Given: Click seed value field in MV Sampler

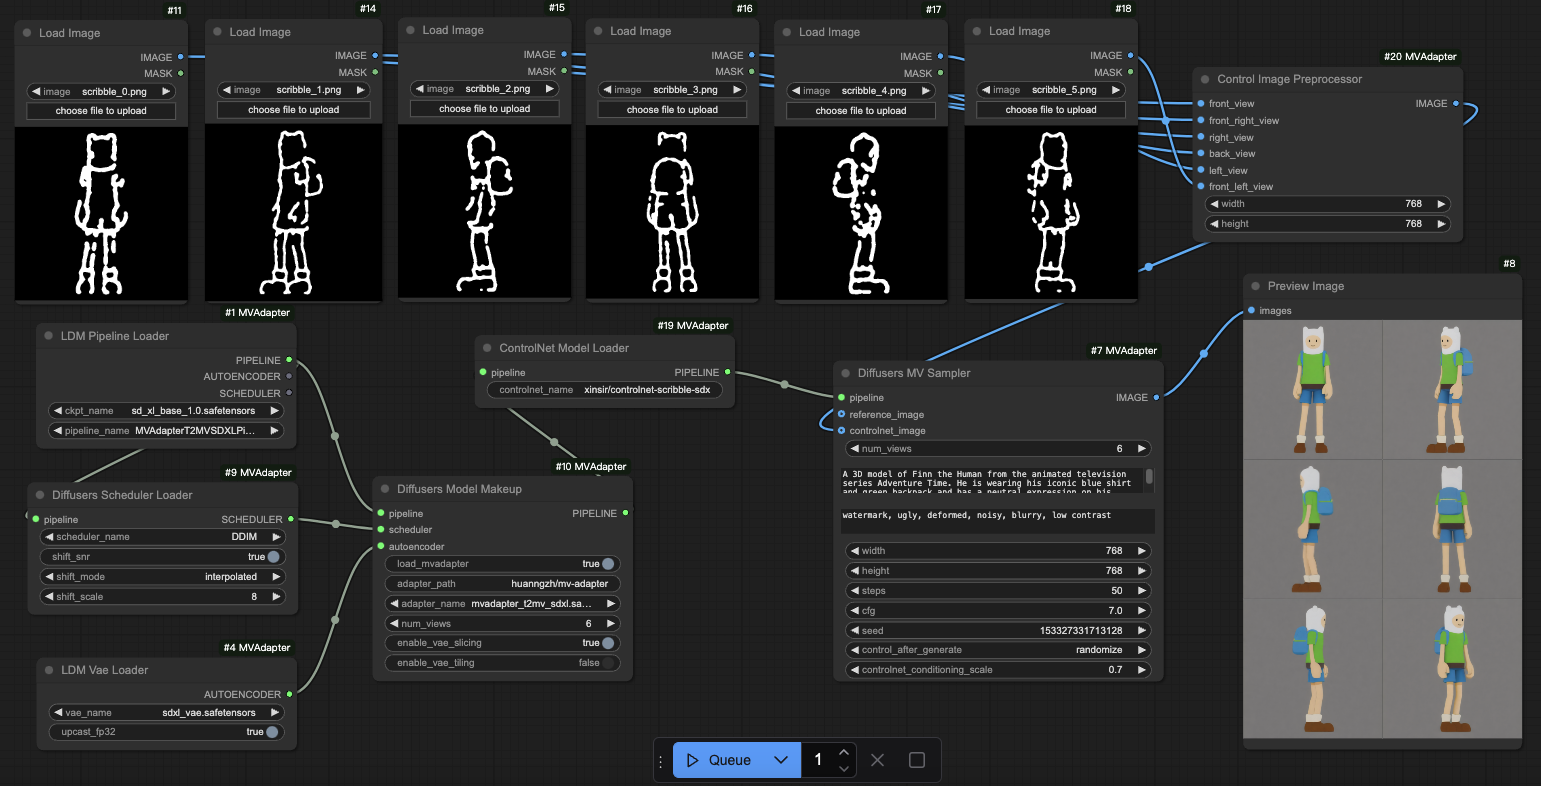Looking at the screenshot, I should (998, 631).
